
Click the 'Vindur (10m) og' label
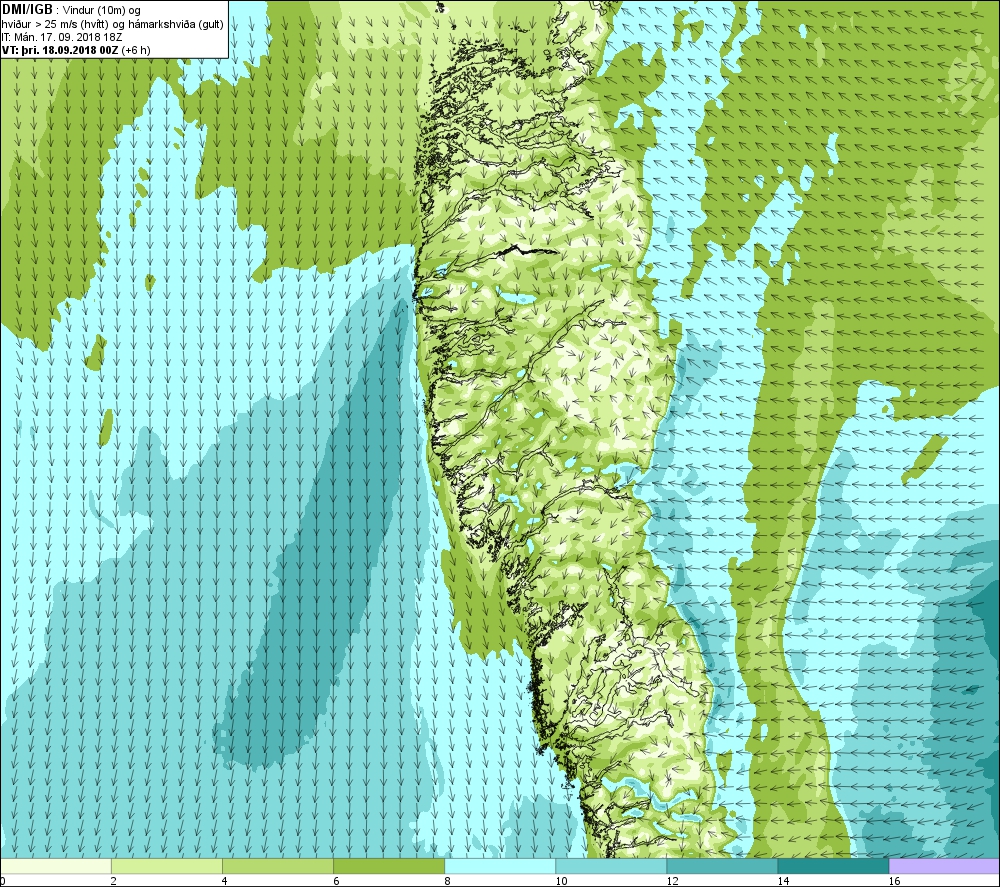[102, 11]
